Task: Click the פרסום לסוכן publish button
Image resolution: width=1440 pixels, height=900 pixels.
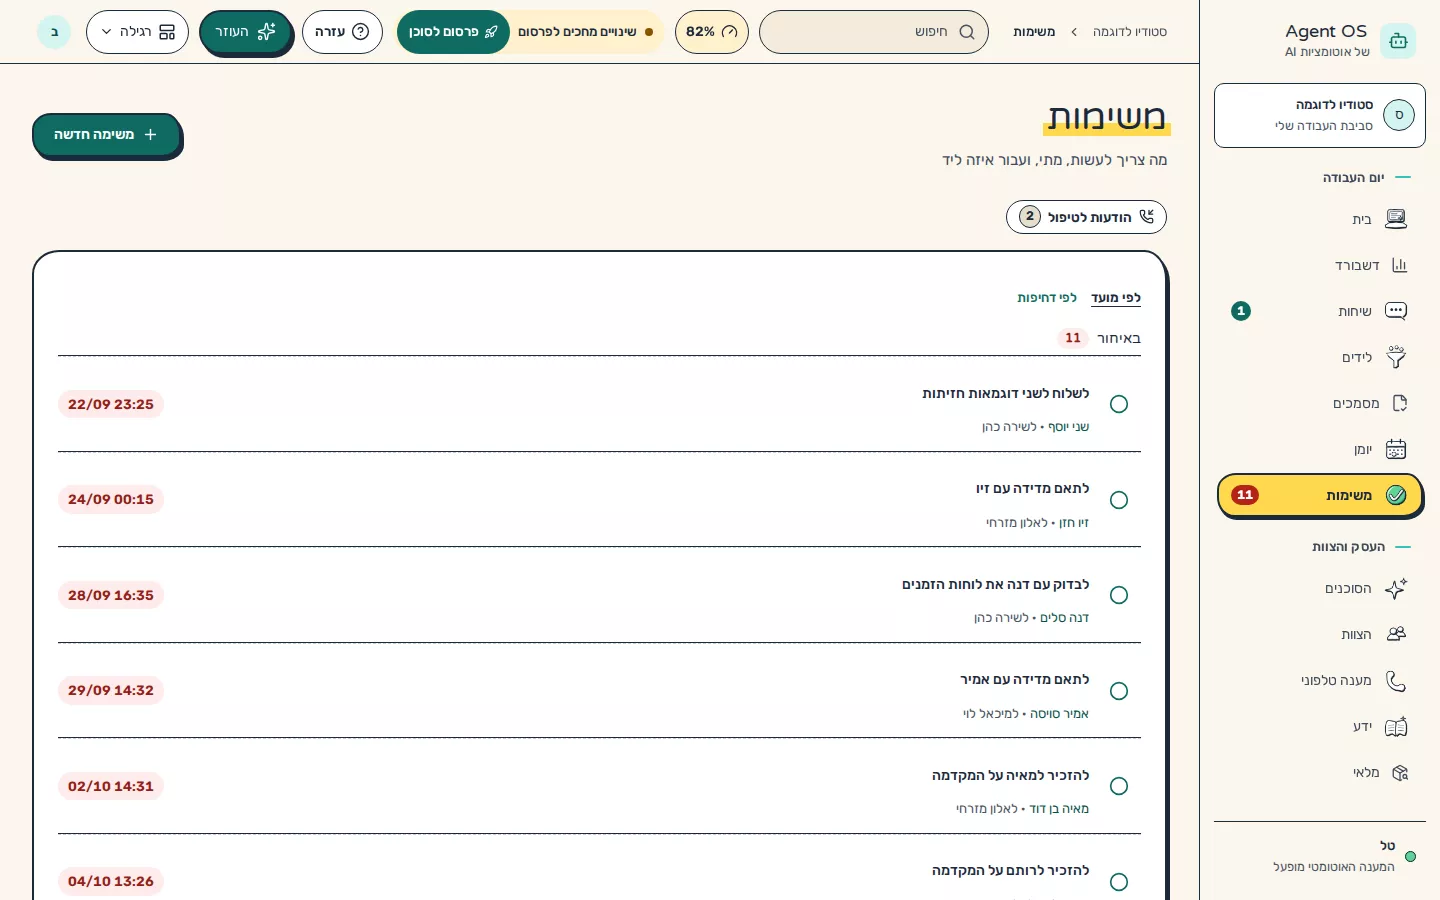Action: 453,32
